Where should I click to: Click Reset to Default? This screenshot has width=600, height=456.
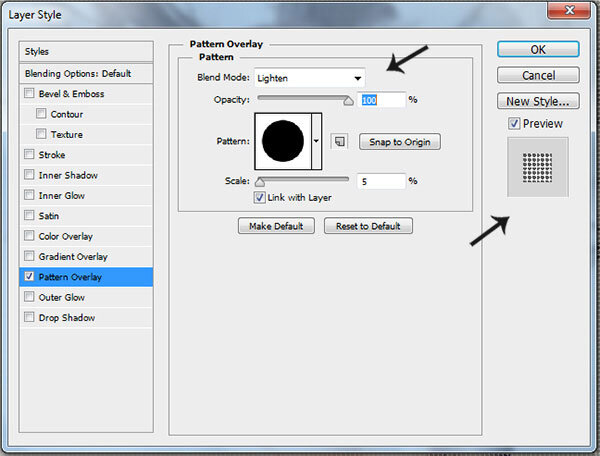[x=368, y=226]
